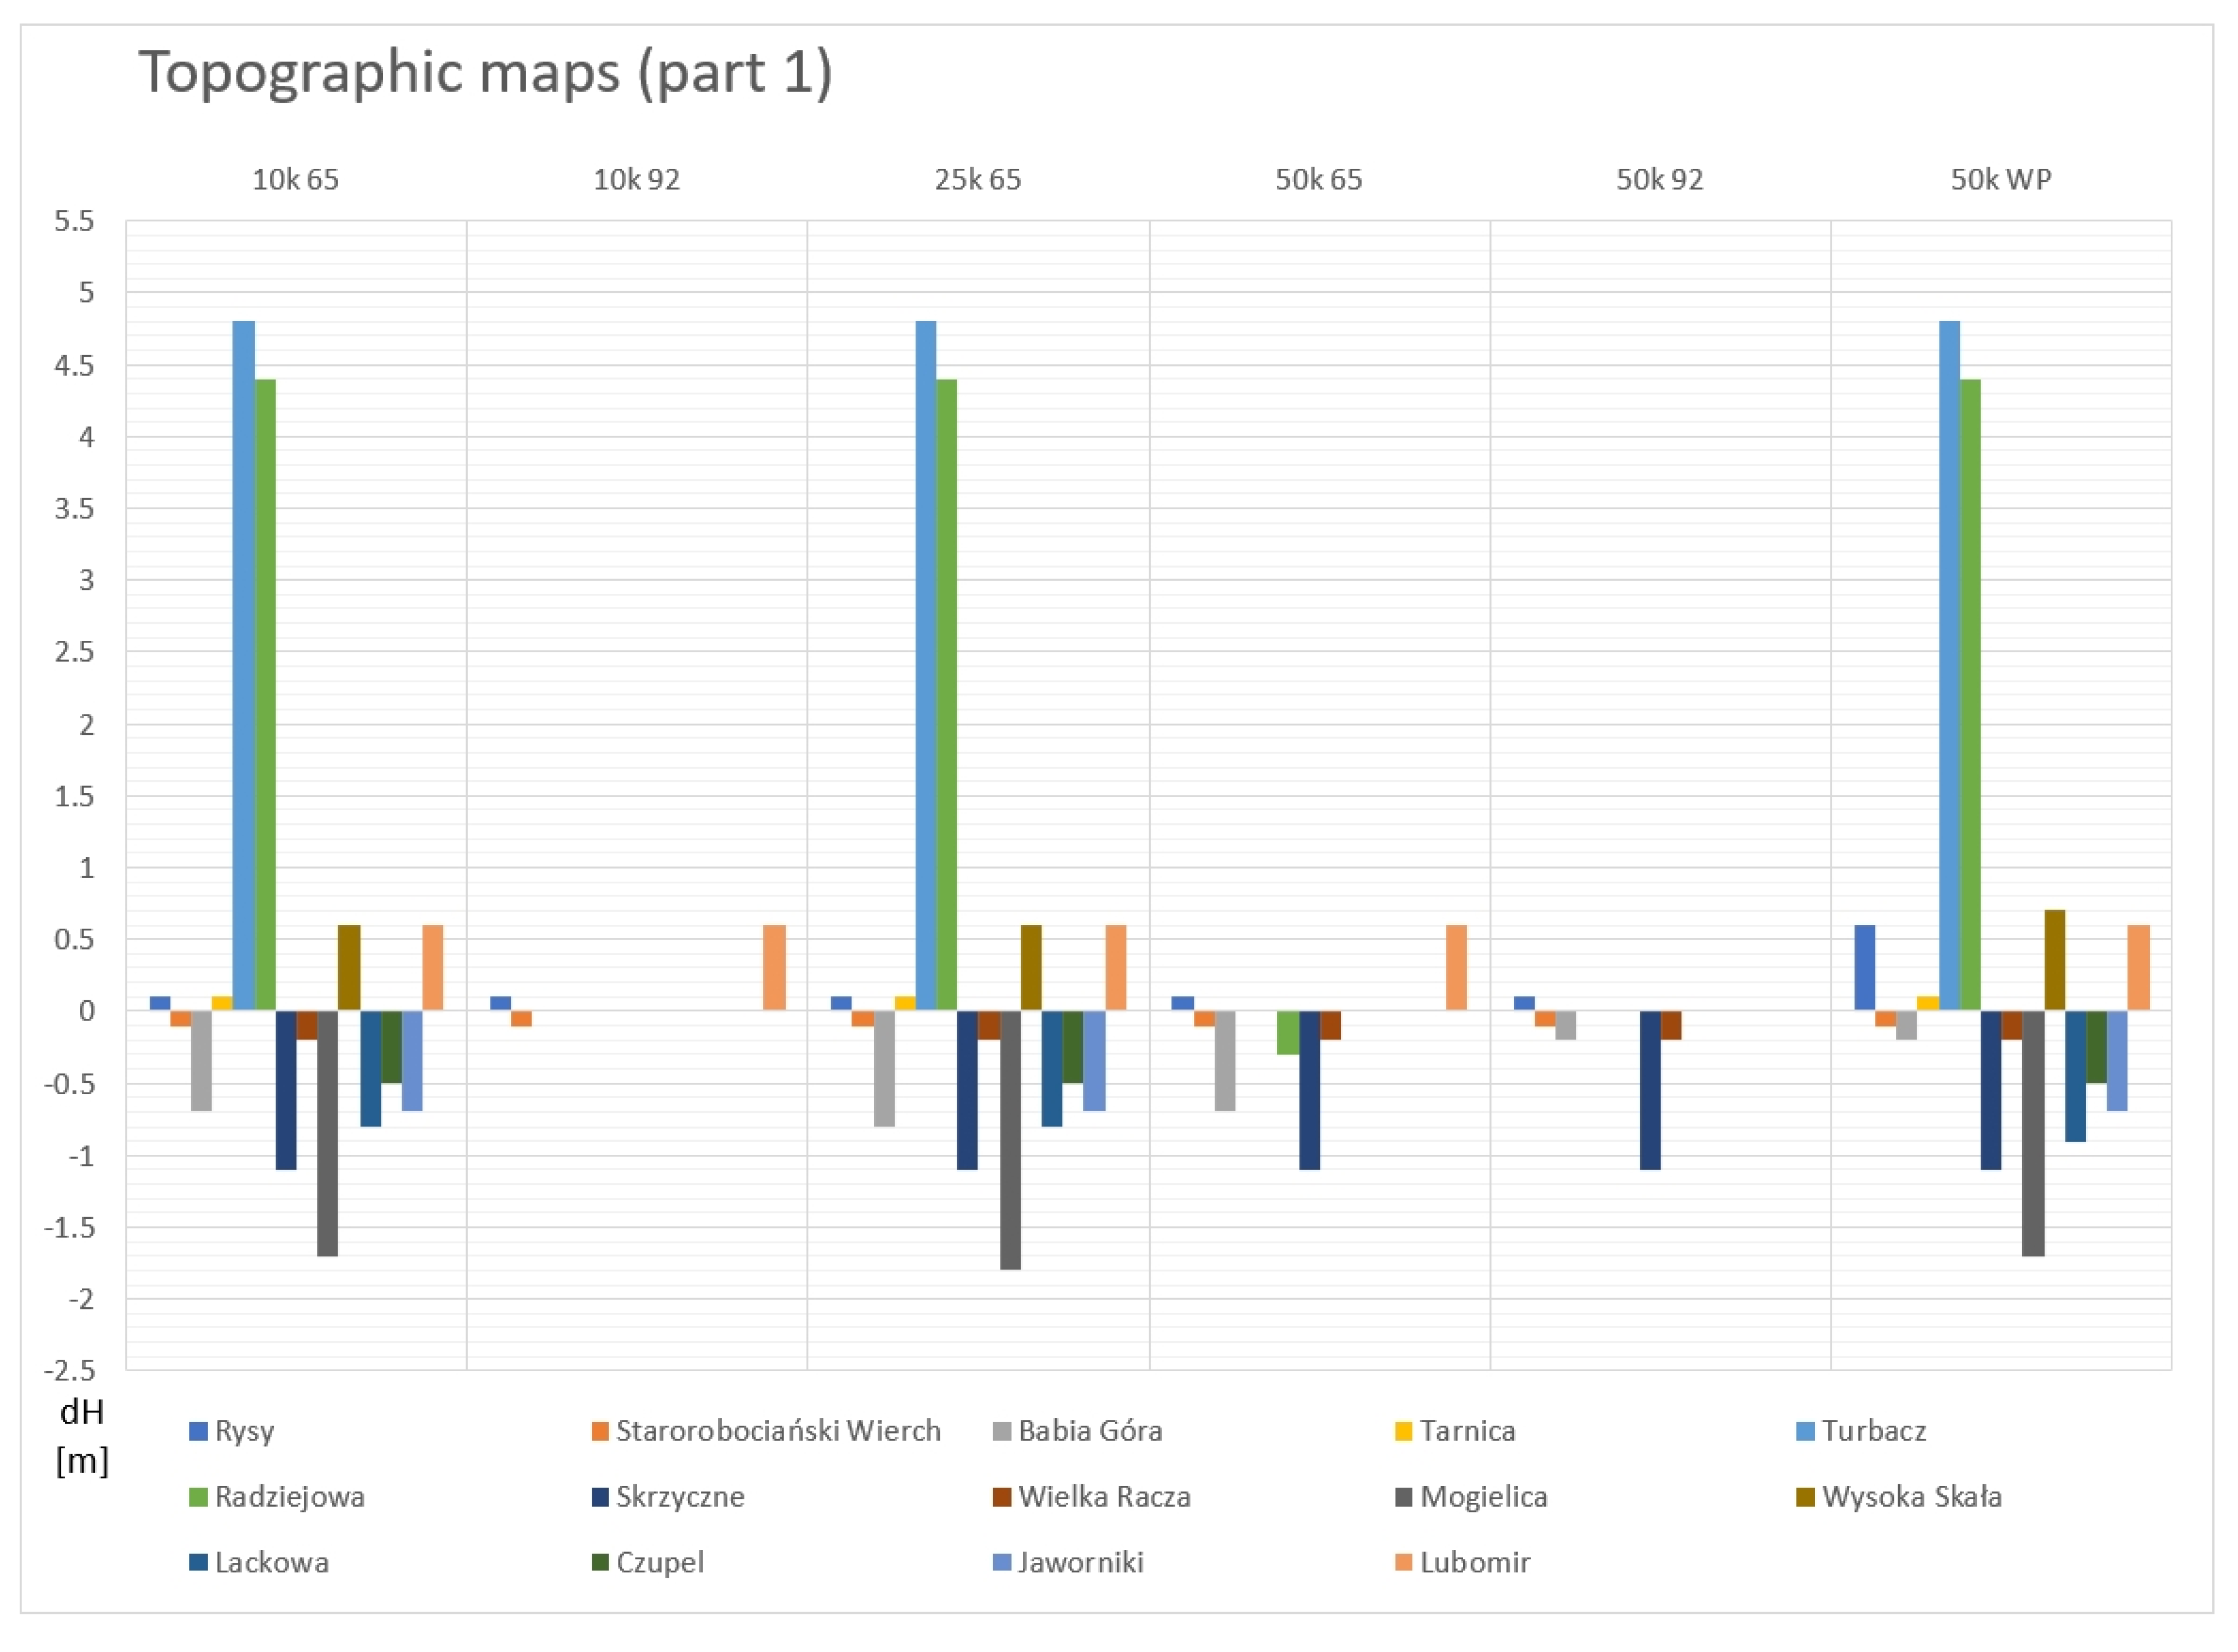
Task: Click the Wielka Racza legend label
Action: [1104, 1497]
